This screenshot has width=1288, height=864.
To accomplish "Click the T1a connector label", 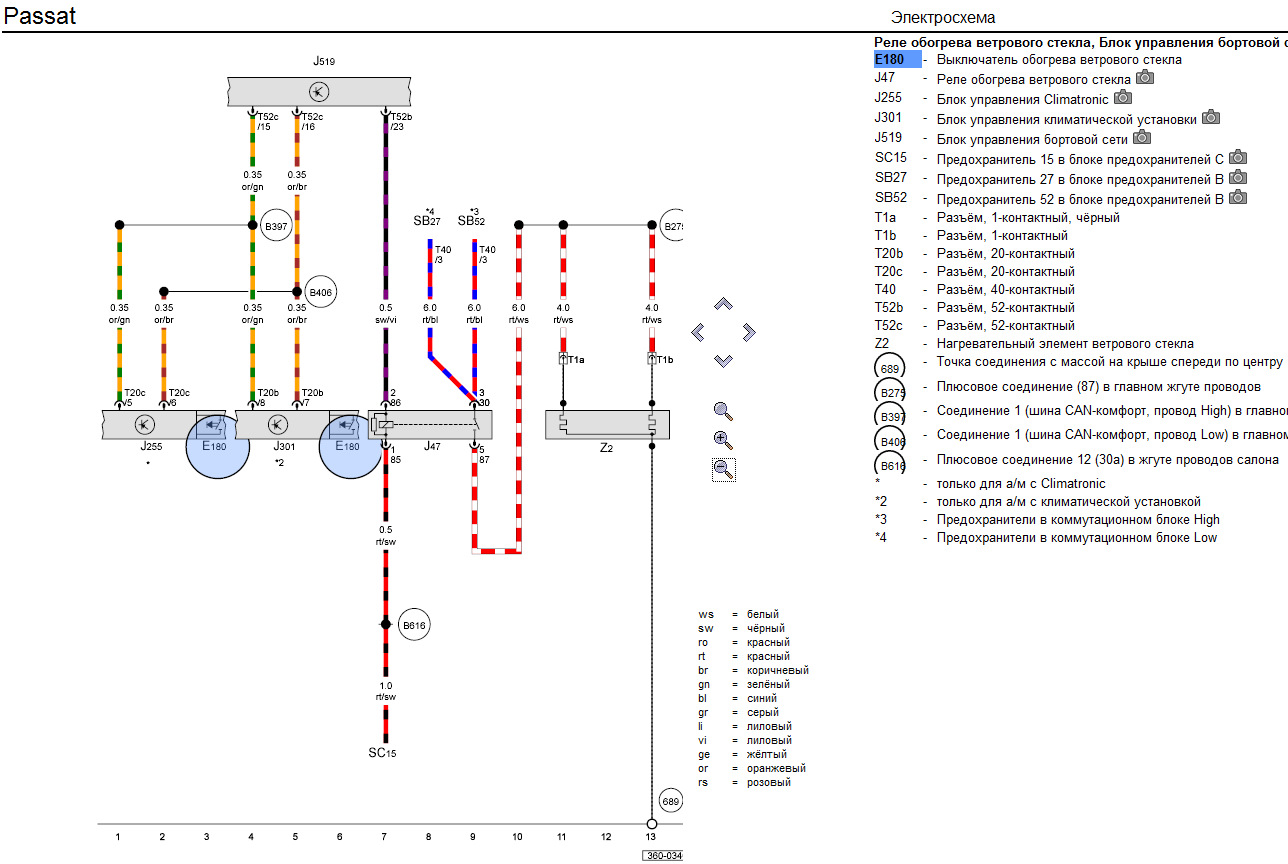I will point(576,359).
